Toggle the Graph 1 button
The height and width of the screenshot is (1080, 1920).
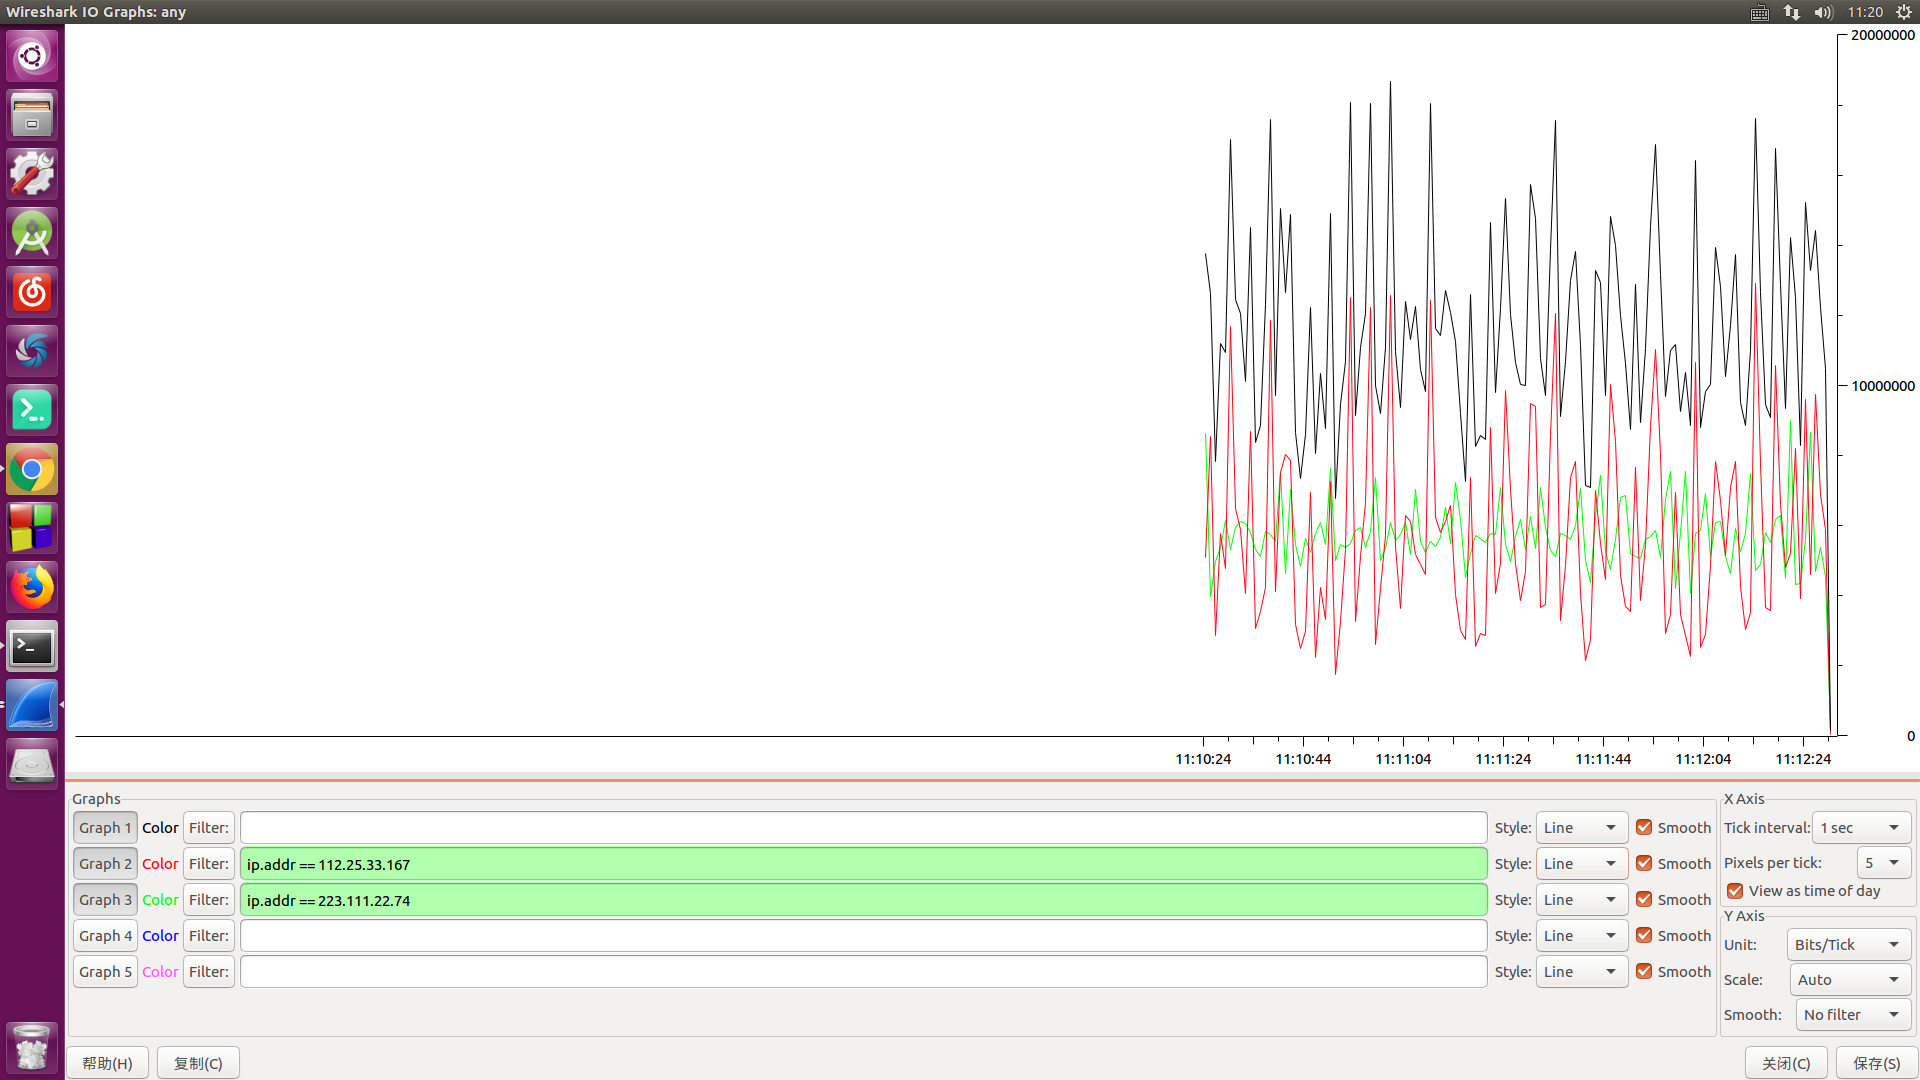pyautogui.click(x=105, y=828)
